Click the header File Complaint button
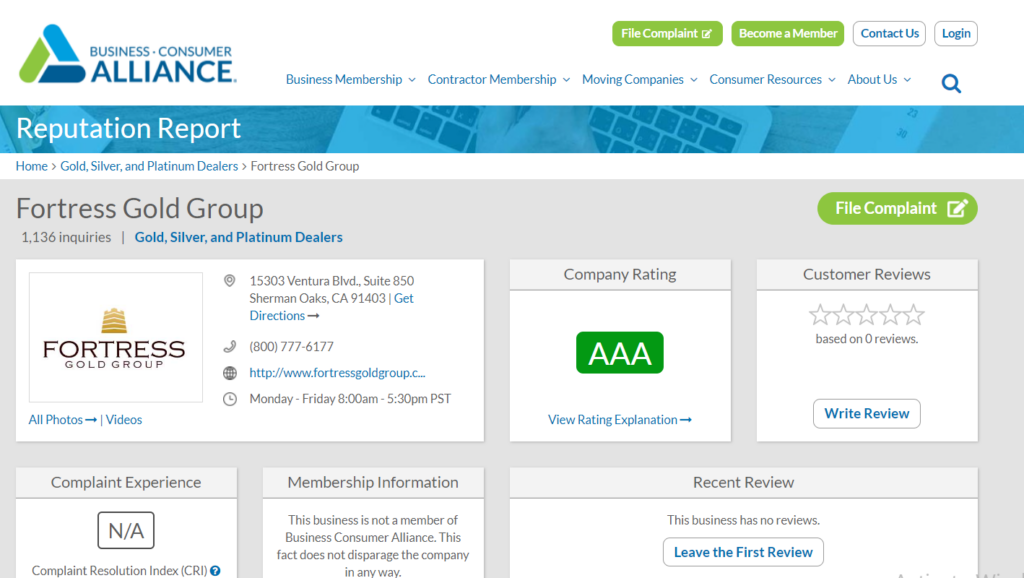The height and width of the screenshot is (578, 1024). [x=667, y=33]
